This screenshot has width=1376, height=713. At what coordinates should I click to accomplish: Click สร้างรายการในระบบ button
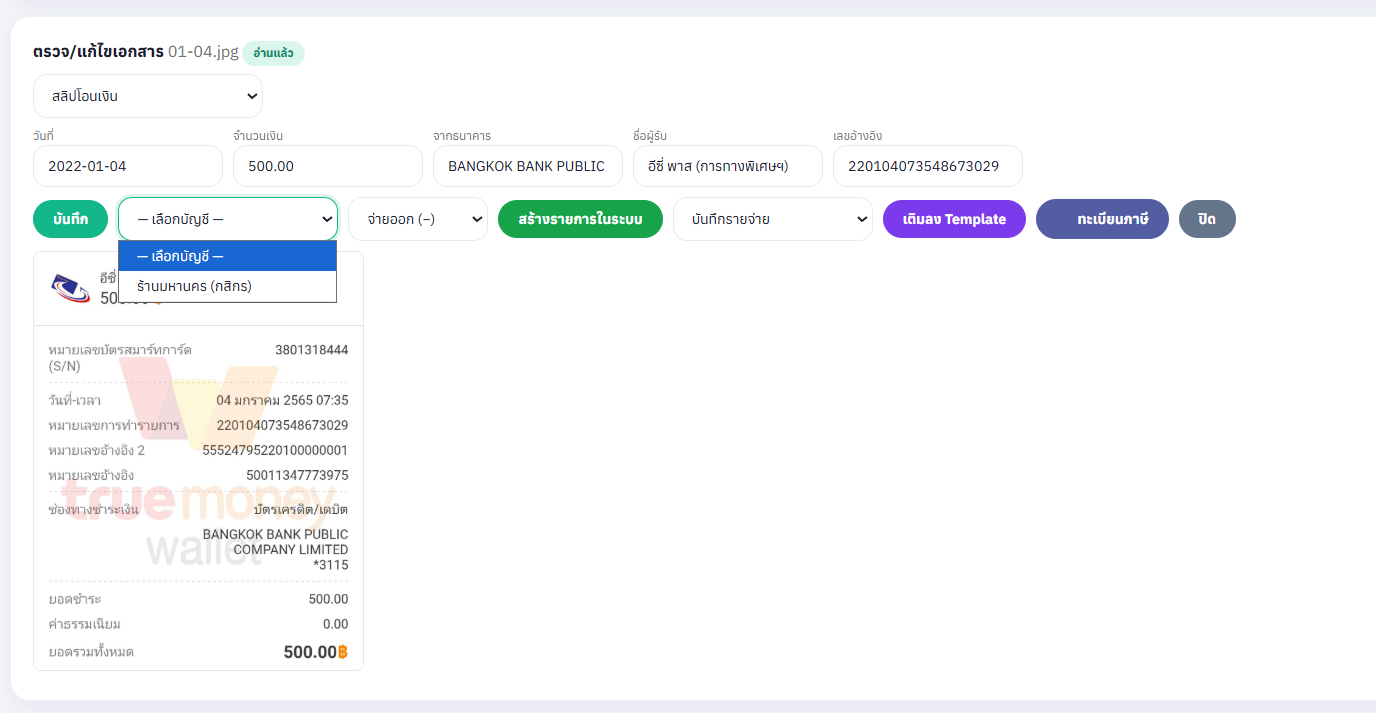[x=580, y=219]
